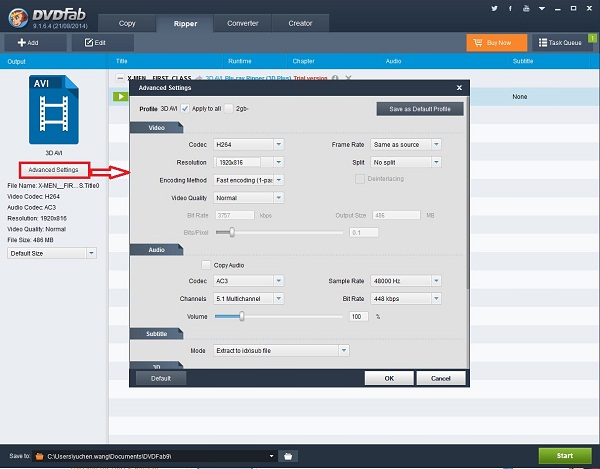Open the audio Codec AC3 dropdown
The width and height of the screenshot is (600, 469).
[x=248, y=281]
